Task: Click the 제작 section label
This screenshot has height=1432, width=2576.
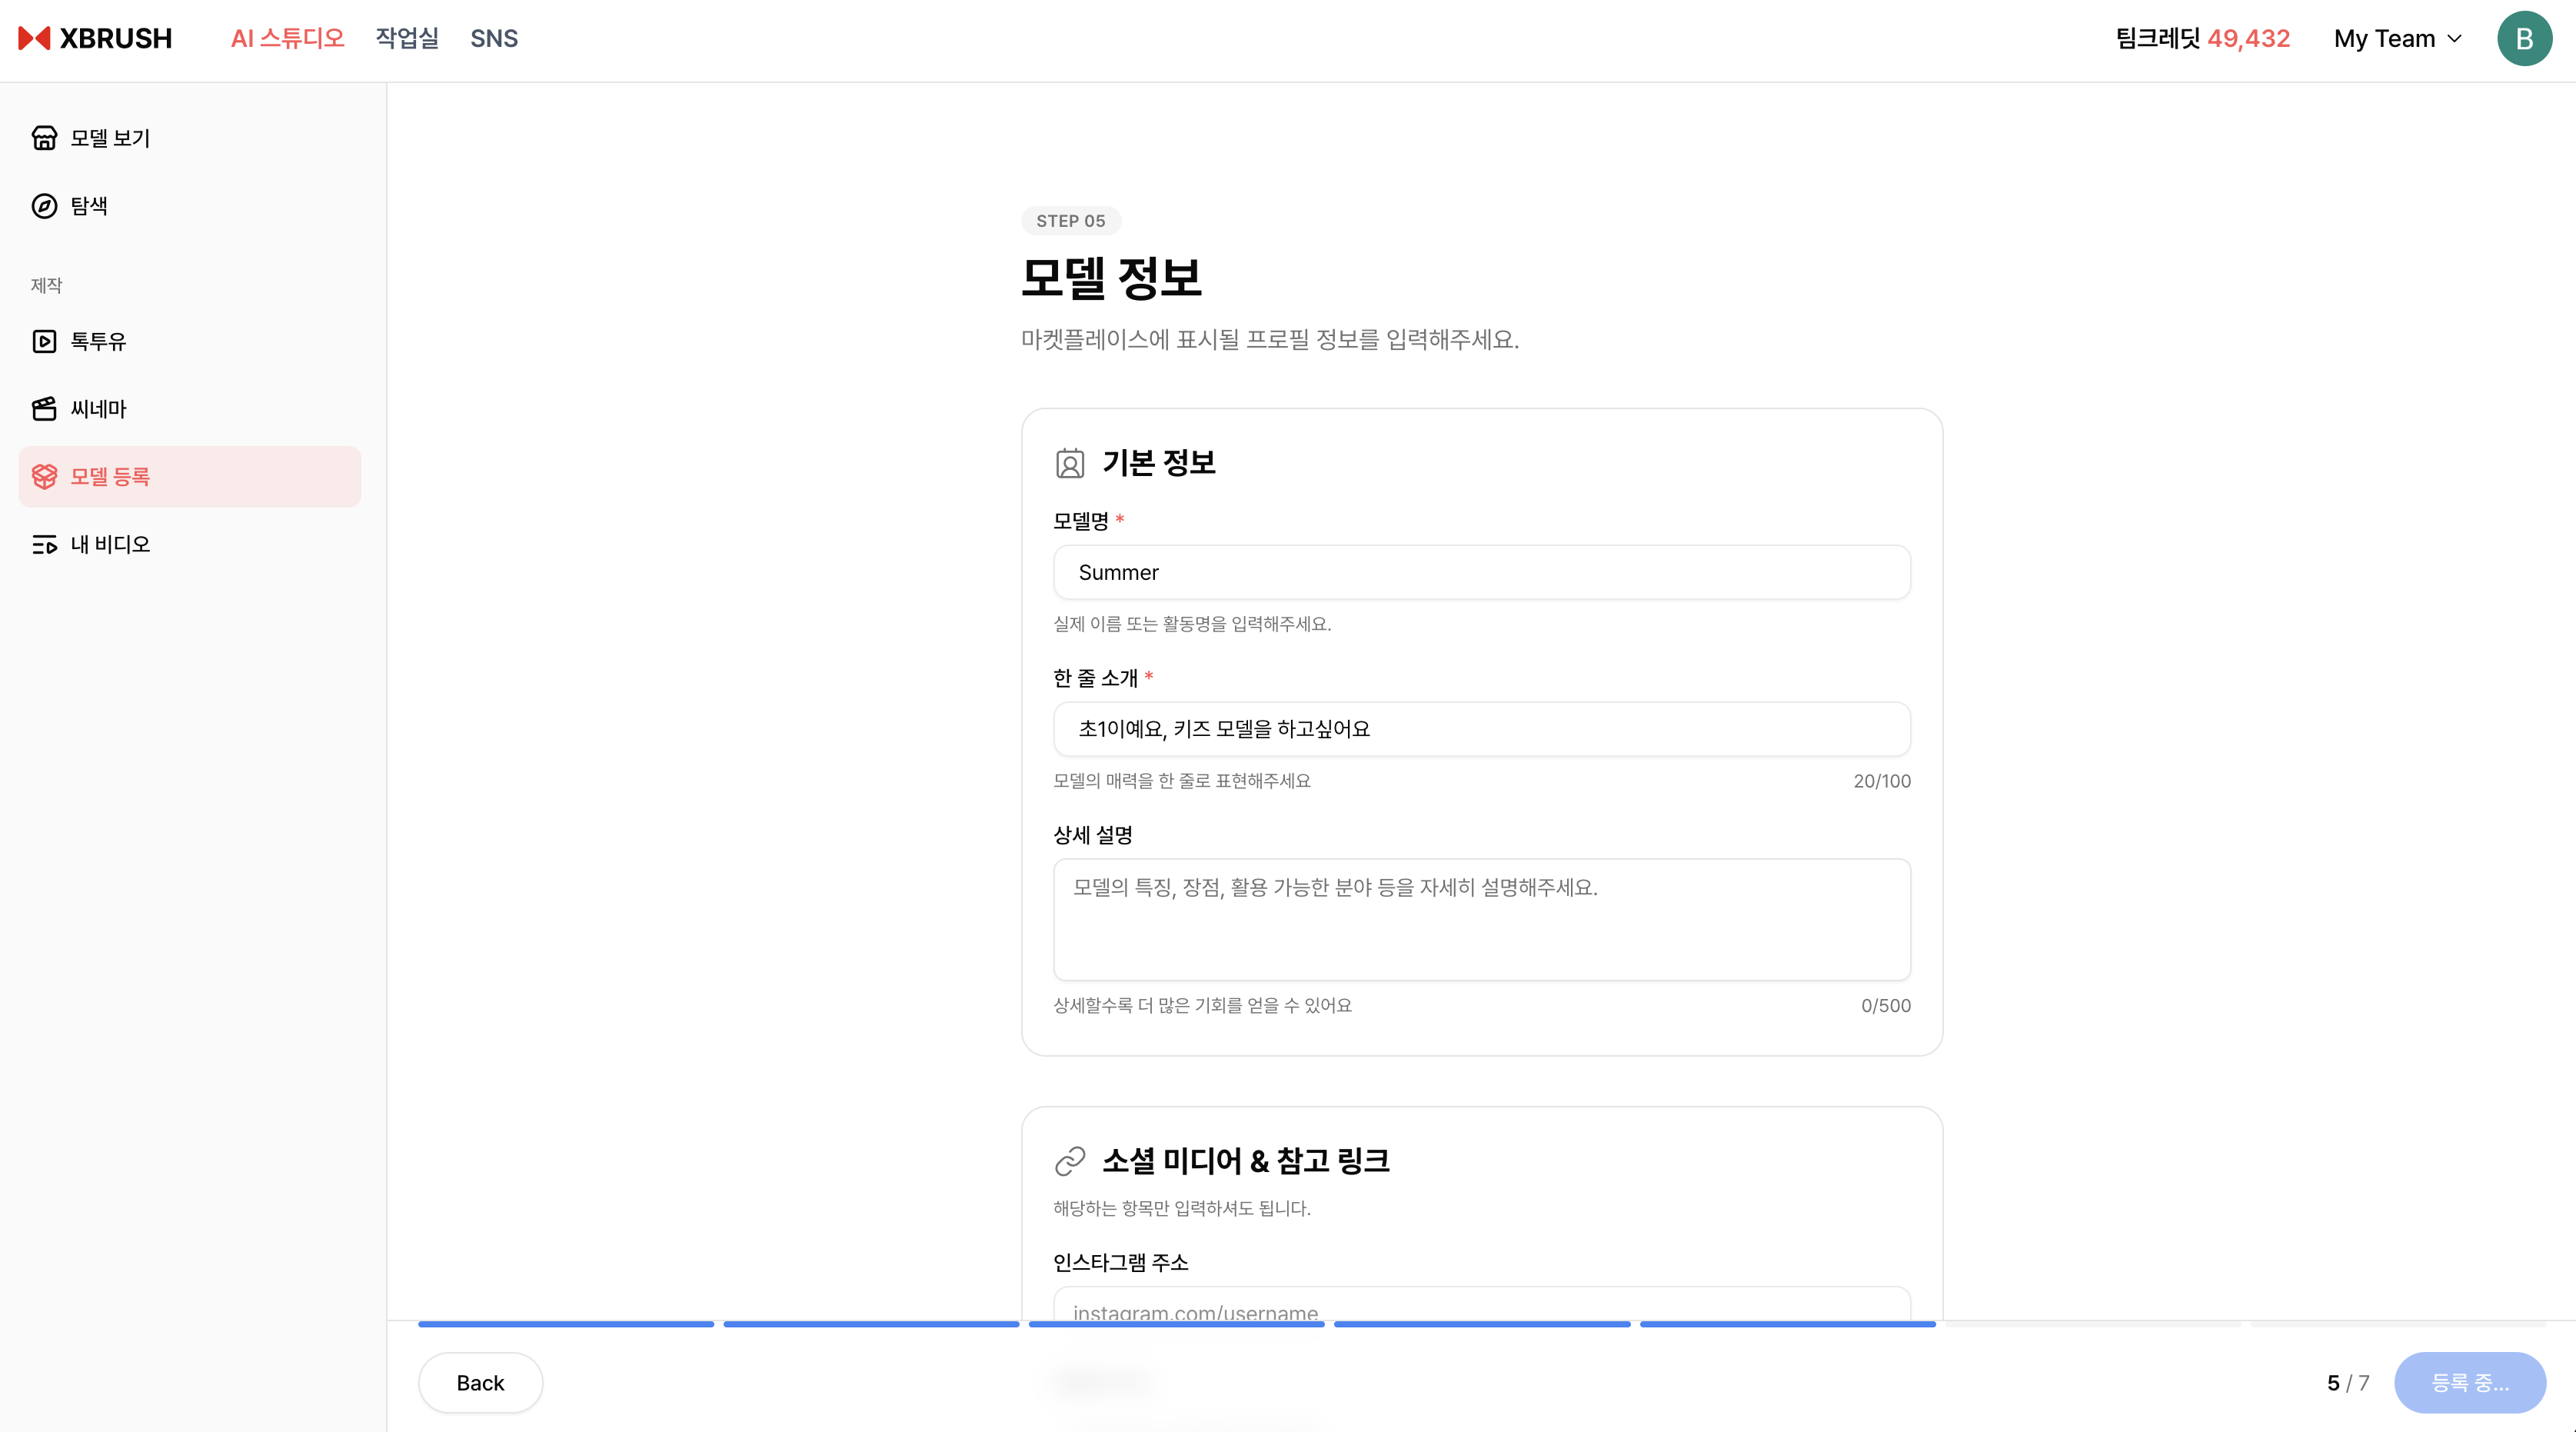Action: 46,285
